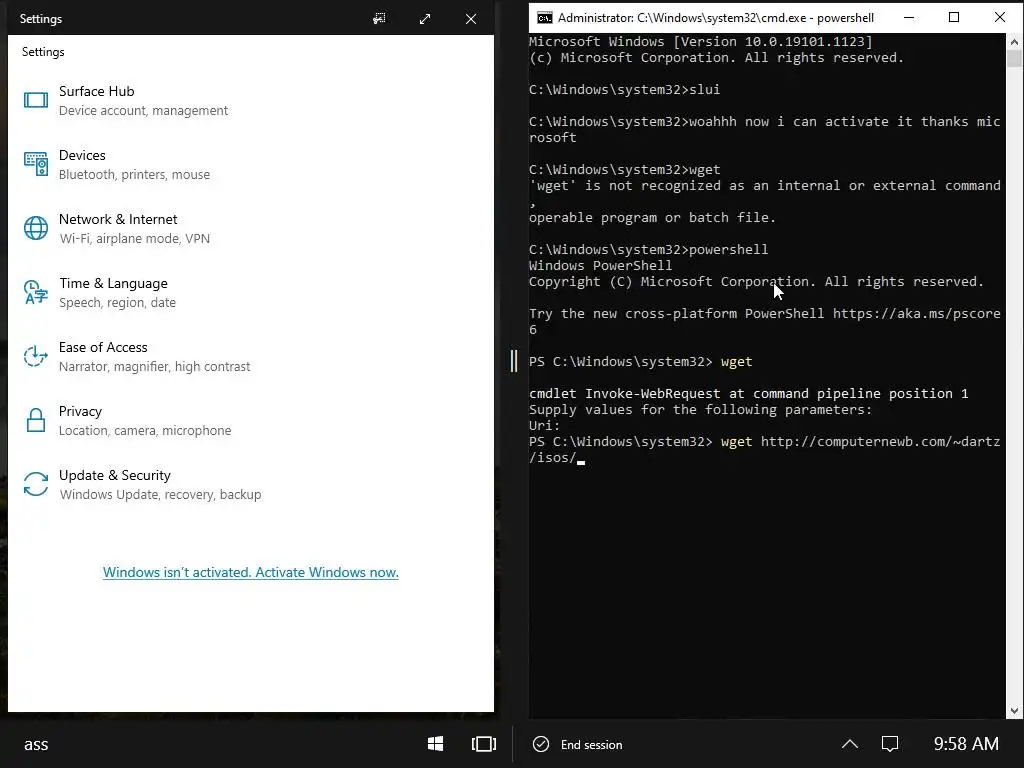Click the snap/move icon in Settings title bar
The width and height of the screenshot is (1024, 768).
pyautogui.click(x=379, y=18)
